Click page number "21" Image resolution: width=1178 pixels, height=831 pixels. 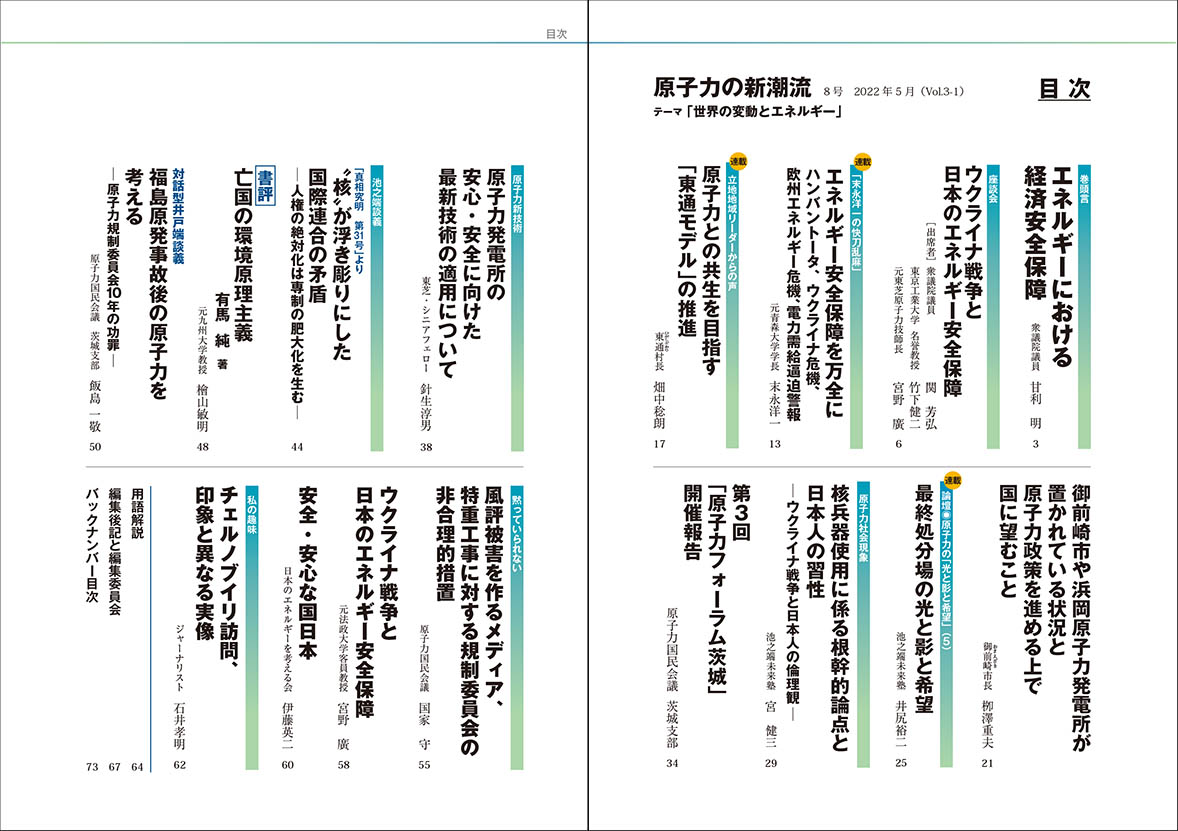[987, 763]
